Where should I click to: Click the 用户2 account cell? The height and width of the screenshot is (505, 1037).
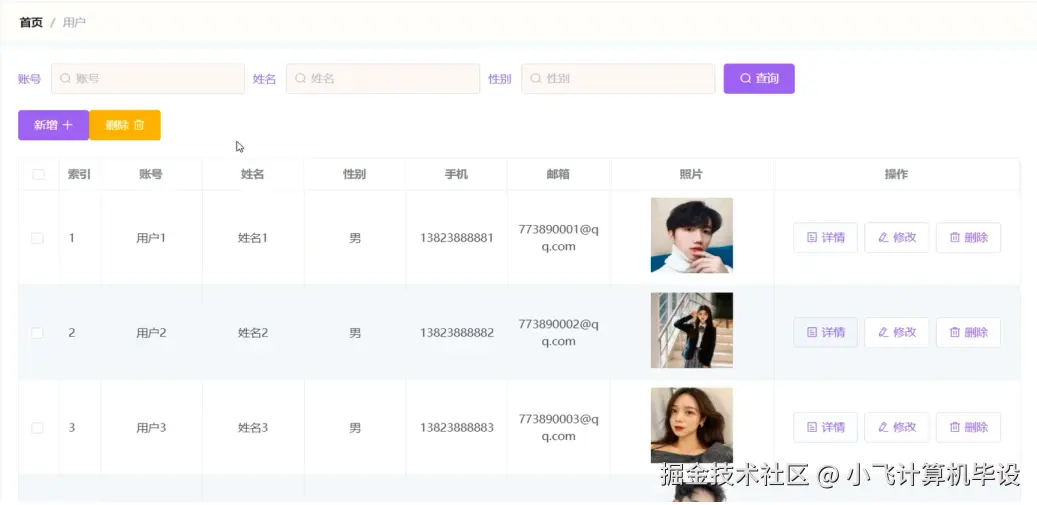(x=151, y=332)
